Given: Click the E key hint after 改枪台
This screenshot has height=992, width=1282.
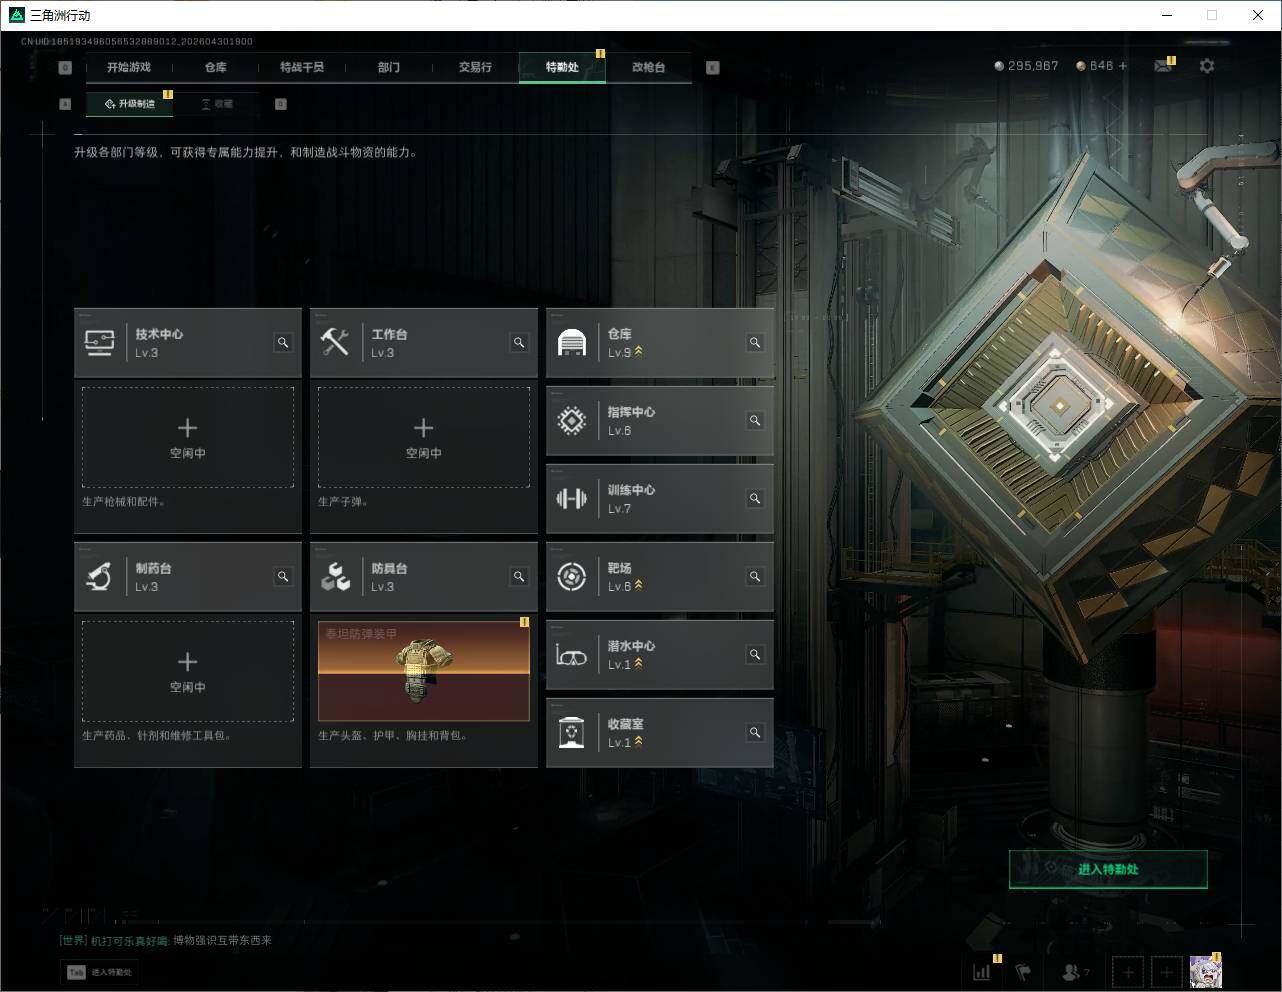Looking at the screenshot, I should pyautogui.click(x=712, y=68).
